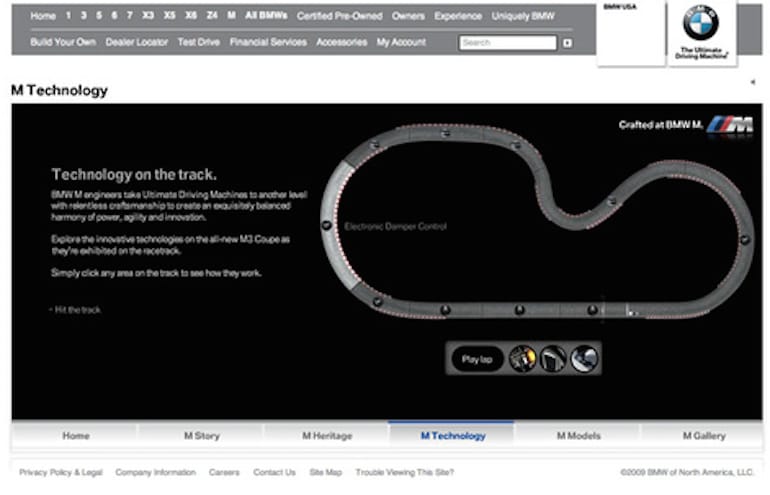
Task: Click the BMW M tricolor logo
Action: 730,125
